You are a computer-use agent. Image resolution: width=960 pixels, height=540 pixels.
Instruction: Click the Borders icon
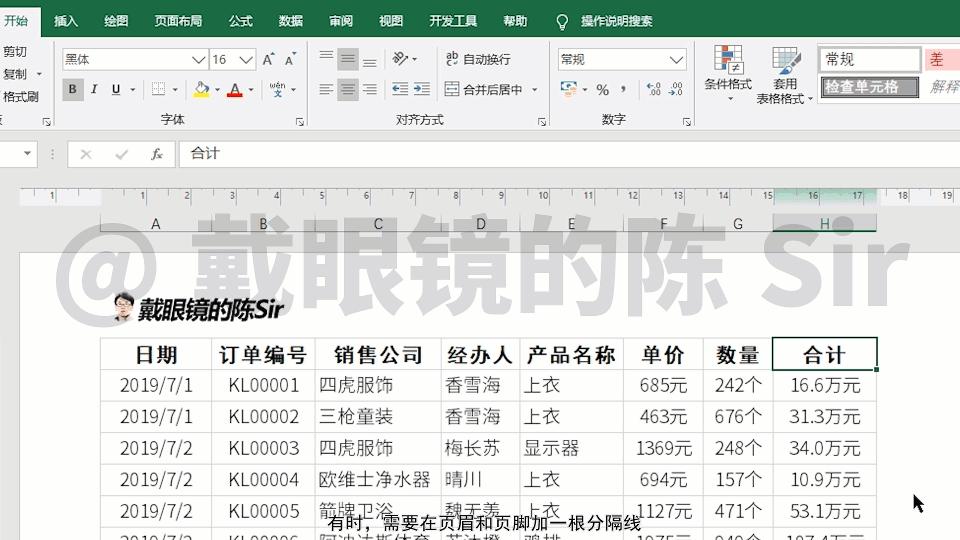click(x=158, y=89)
